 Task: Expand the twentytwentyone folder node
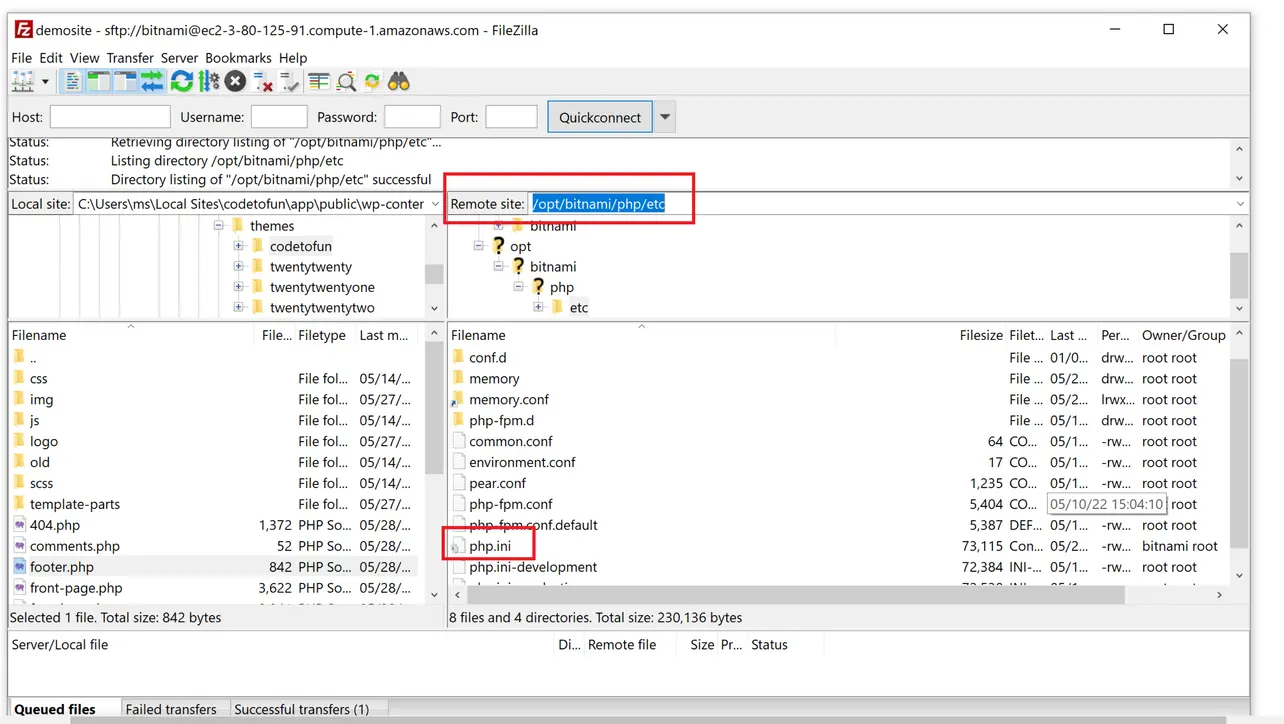tap(238, 287)
